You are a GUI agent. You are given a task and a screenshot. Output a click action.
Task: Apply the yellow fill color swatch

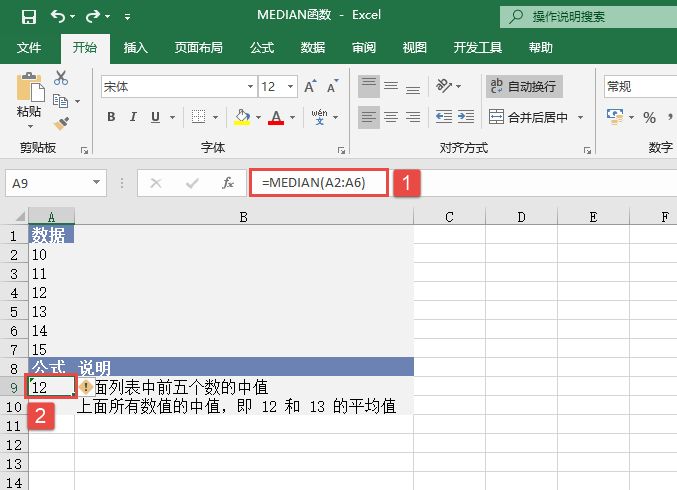(242, 117)
